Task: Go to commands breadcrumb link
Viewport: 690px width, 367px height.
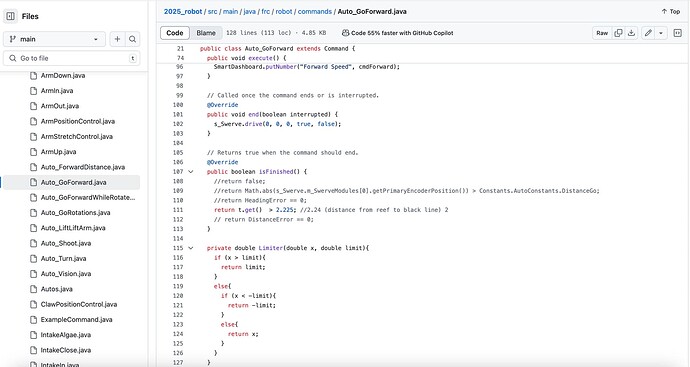Action: [315, 11]
